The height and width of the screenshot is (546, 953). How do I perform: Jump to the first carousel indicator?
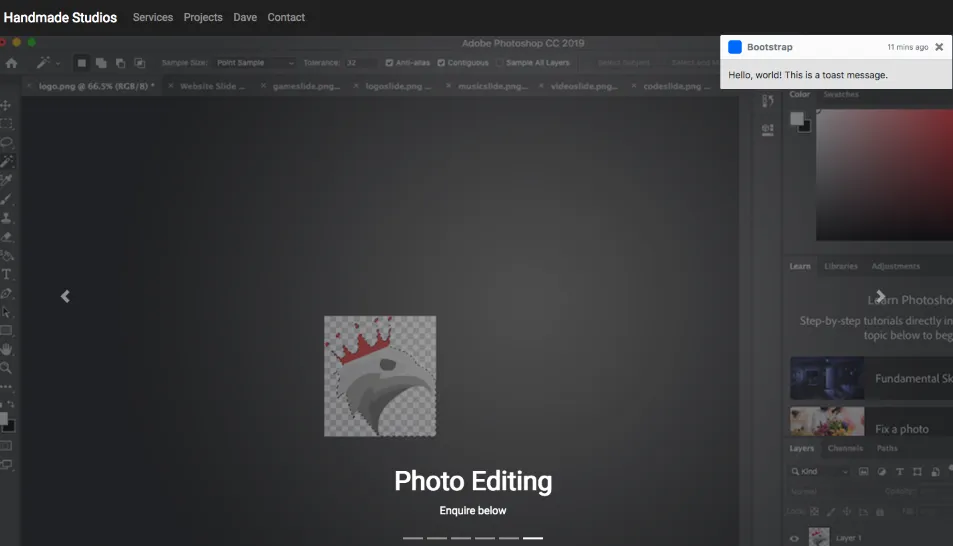coord(413,538)
